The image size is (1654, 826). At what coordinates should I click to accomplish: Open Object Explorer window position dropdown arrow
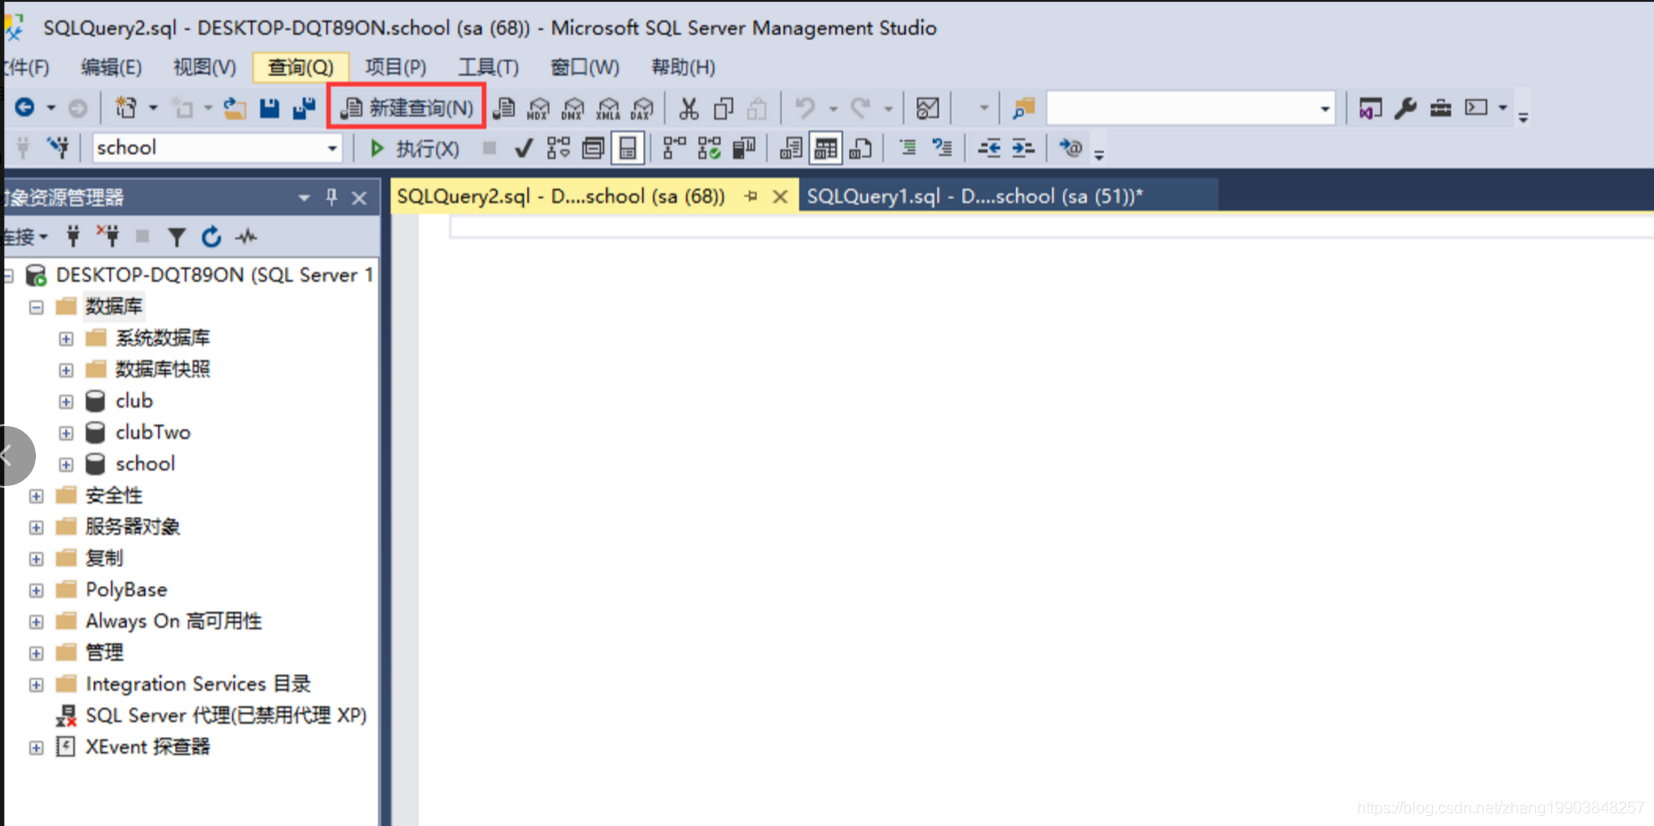point(304,198)
